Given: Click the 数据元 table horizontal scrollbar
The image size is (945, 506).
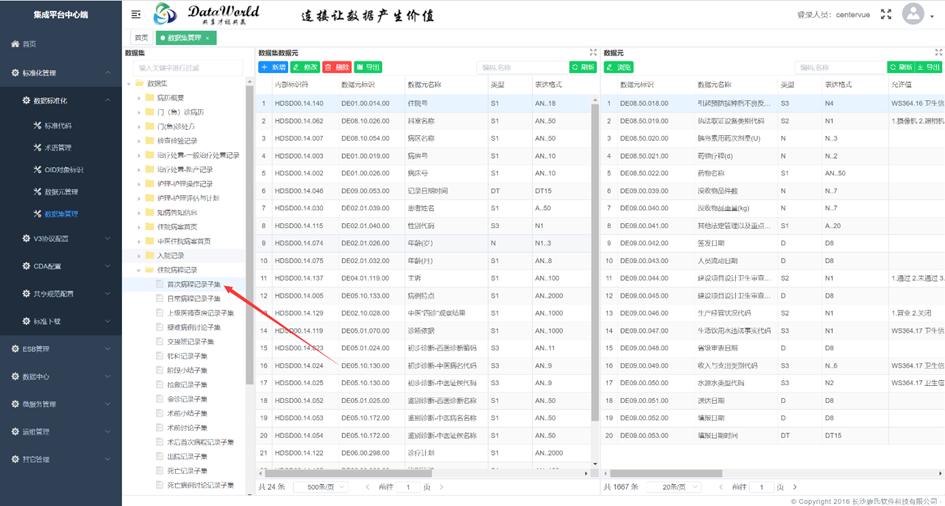Looking at the screenshot, I should [x=666, y=473].
